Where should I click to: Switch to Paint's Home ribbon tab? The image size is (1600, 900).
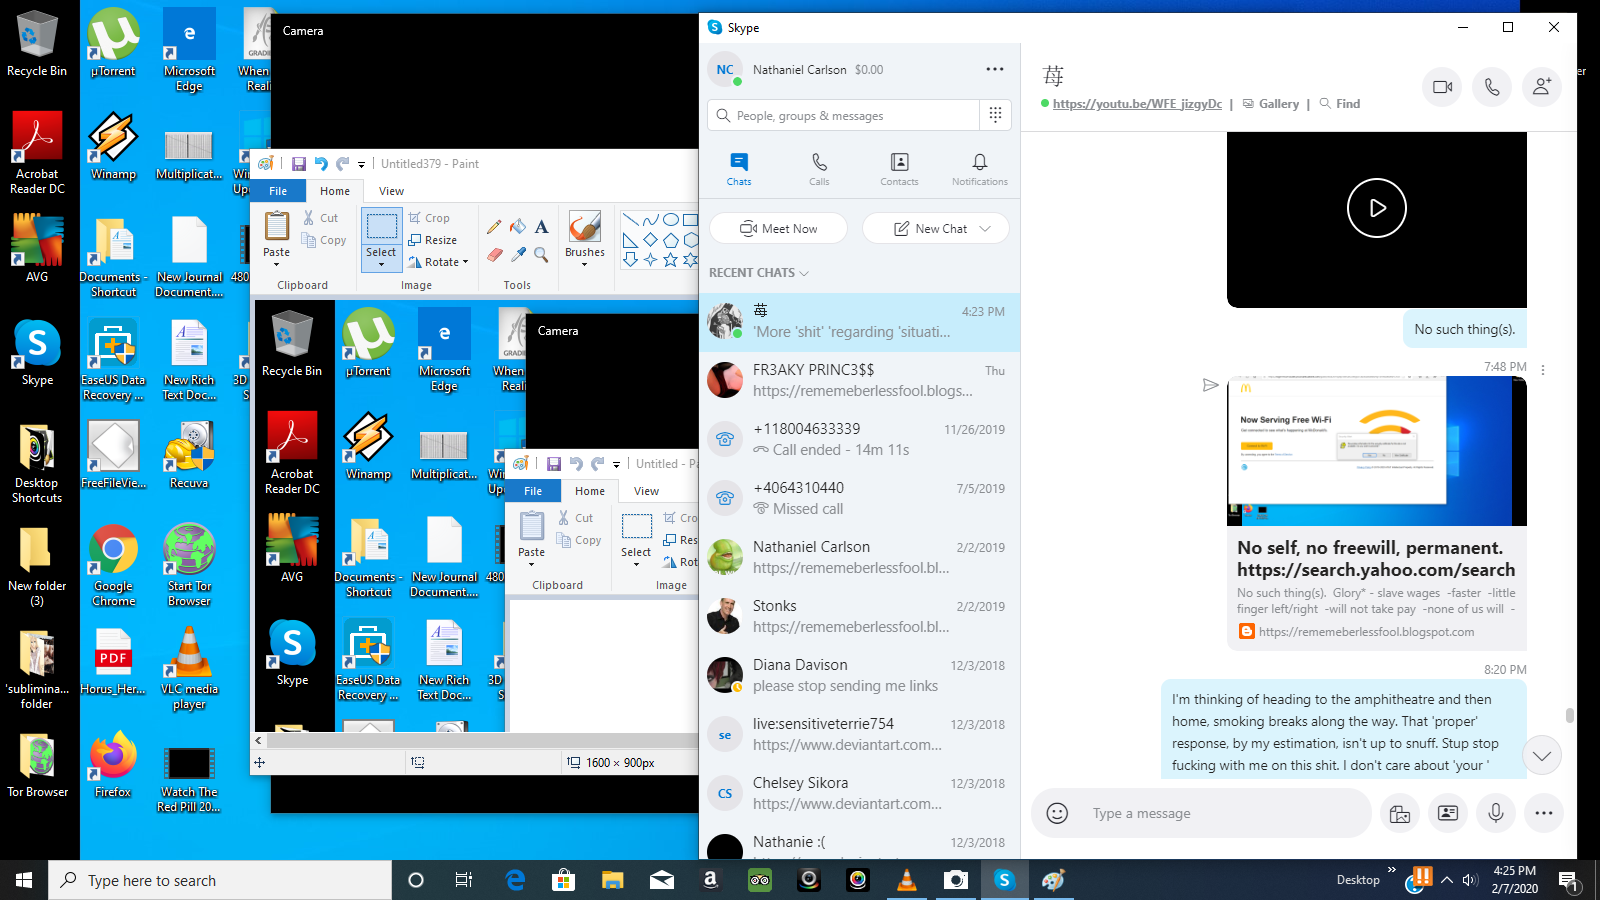335,191
